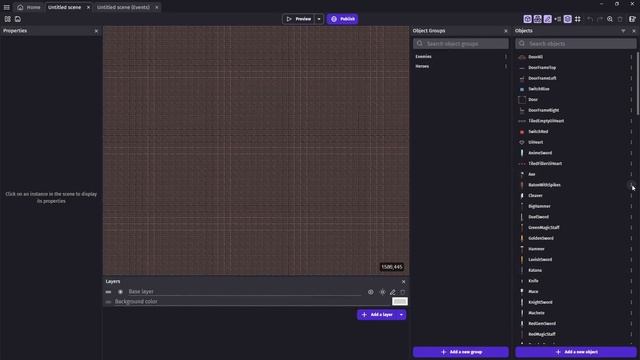The width and height of the screenshot is (640, 360).
Task: Add a new object
Action: (576, 352)
